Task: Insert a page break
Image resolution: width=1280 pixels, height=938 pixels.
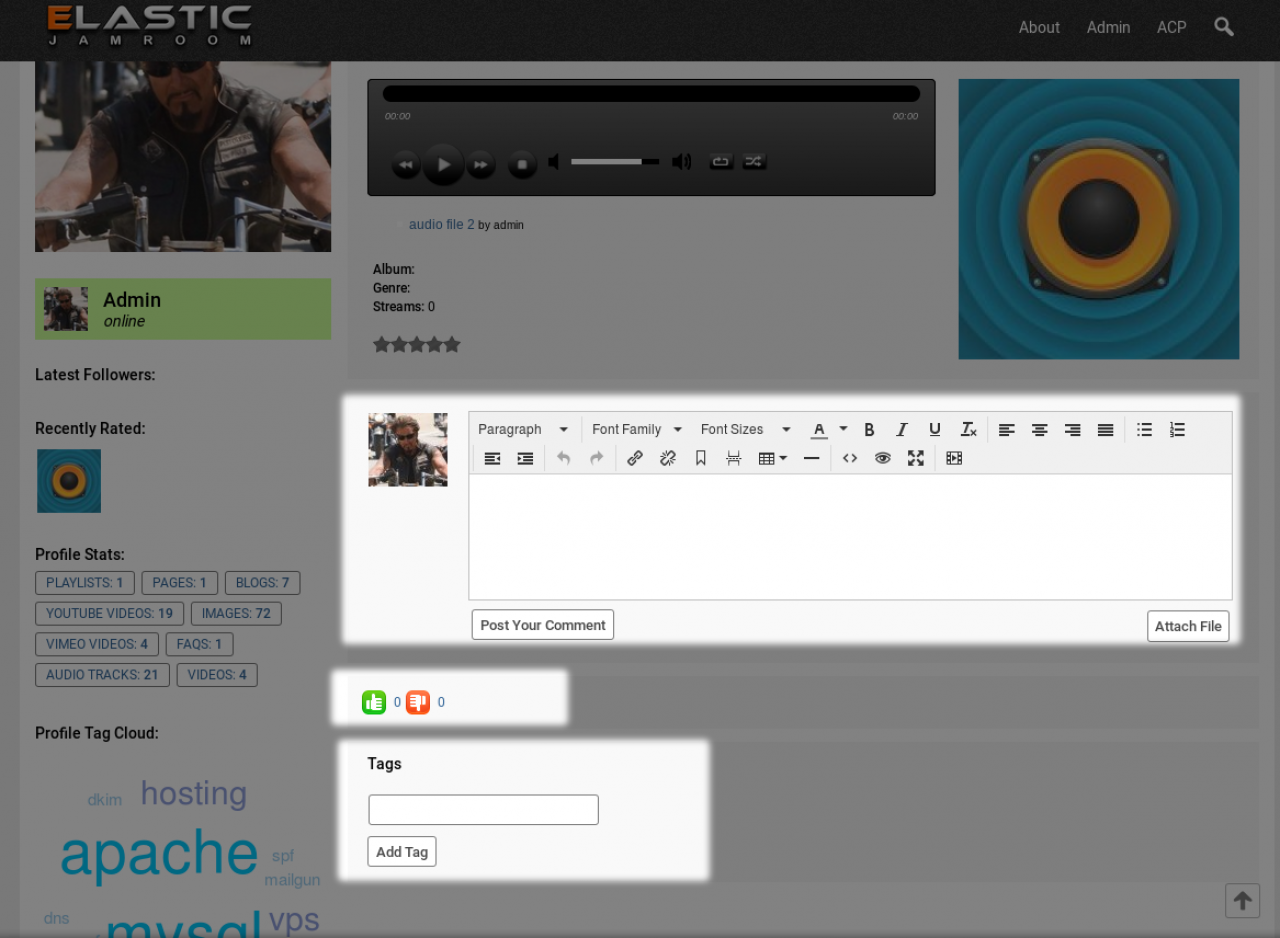Action: [x=734, y=459]
